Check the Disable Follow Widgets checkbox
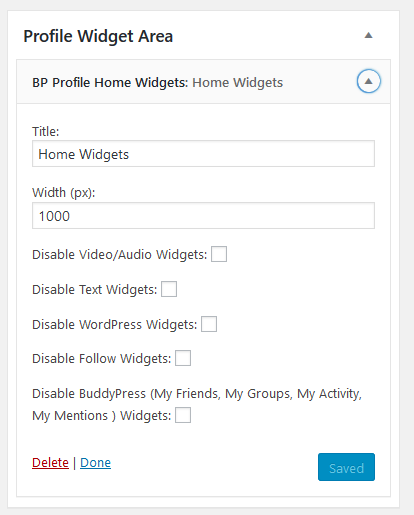414x515 pixels. click(x=183, y=358)
